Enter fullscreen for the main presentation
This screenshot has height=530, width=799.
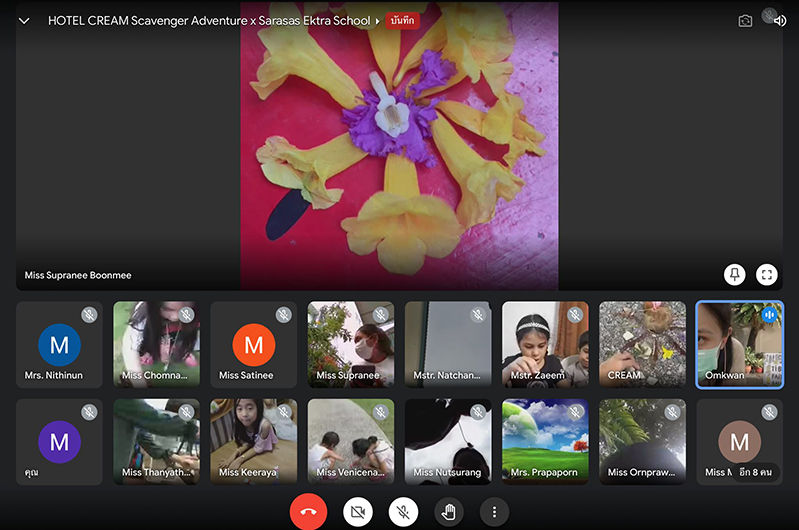click(766, 275)
